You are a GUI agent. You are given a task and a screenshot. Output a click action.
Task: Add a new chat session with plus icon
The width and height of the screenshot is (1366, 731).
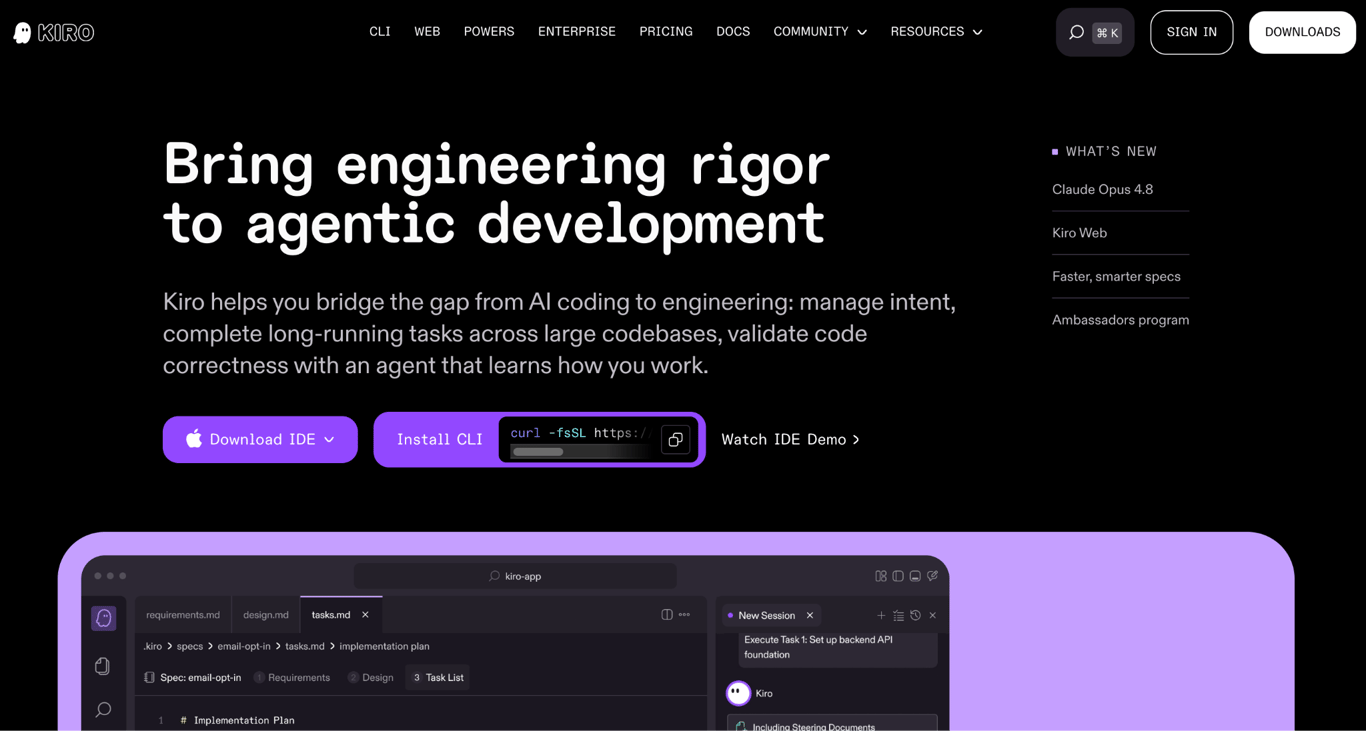click(881, 616)
